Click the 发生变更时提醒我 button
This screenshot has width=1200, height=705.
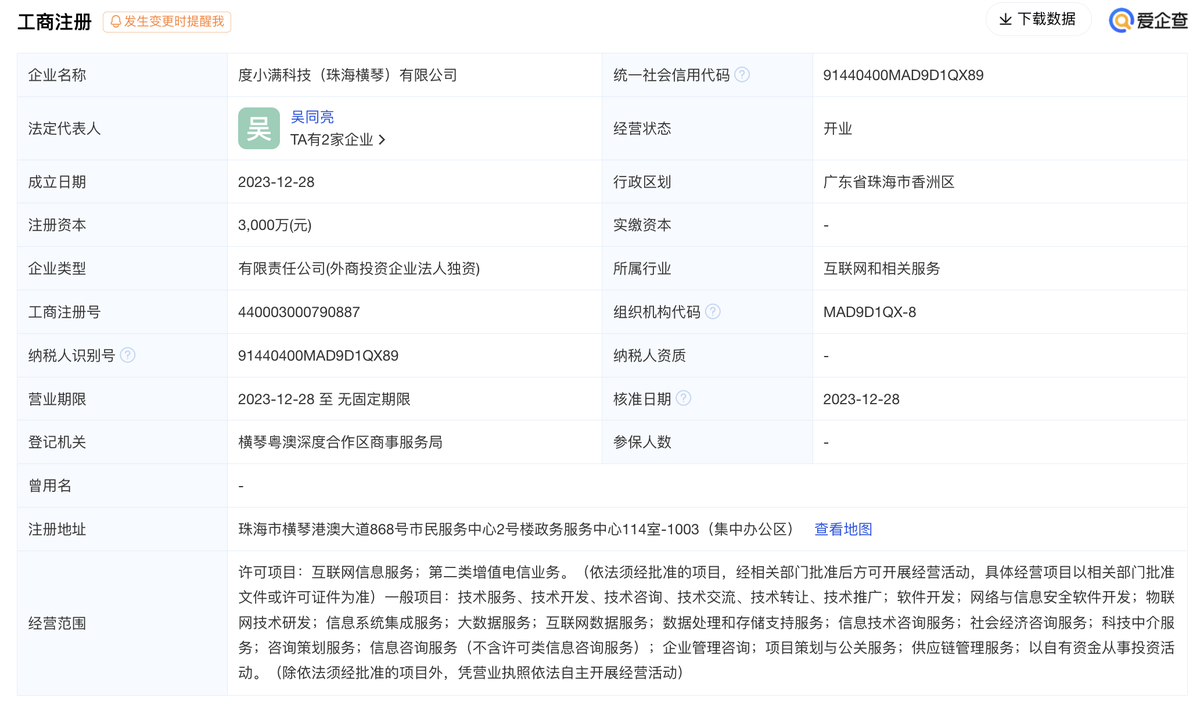[x=167, y=21]
